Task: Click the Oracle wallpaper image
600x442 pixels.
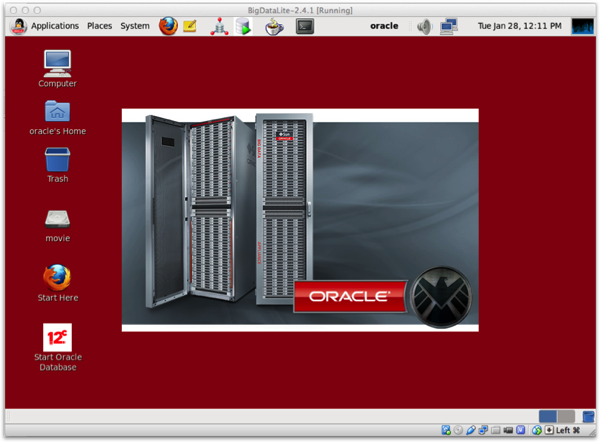Action: click(x=300, y=220)
